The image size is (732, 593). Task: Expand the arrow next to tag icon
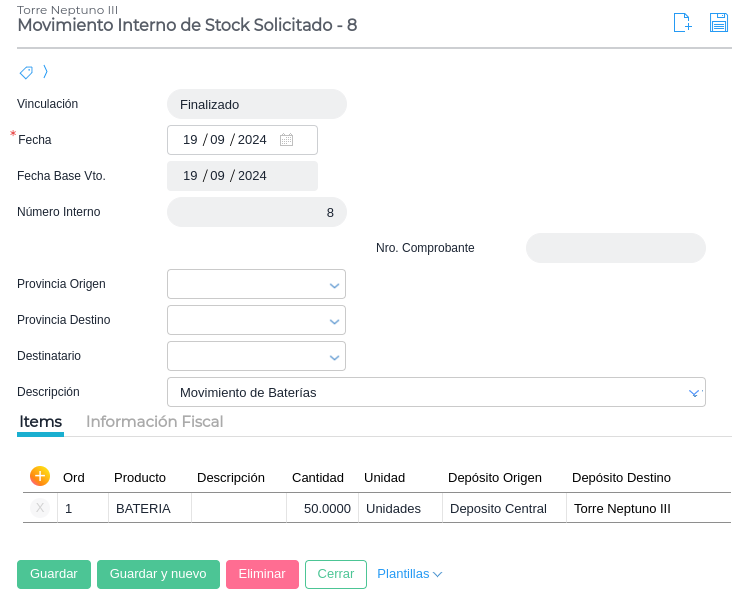pos(45,72)
